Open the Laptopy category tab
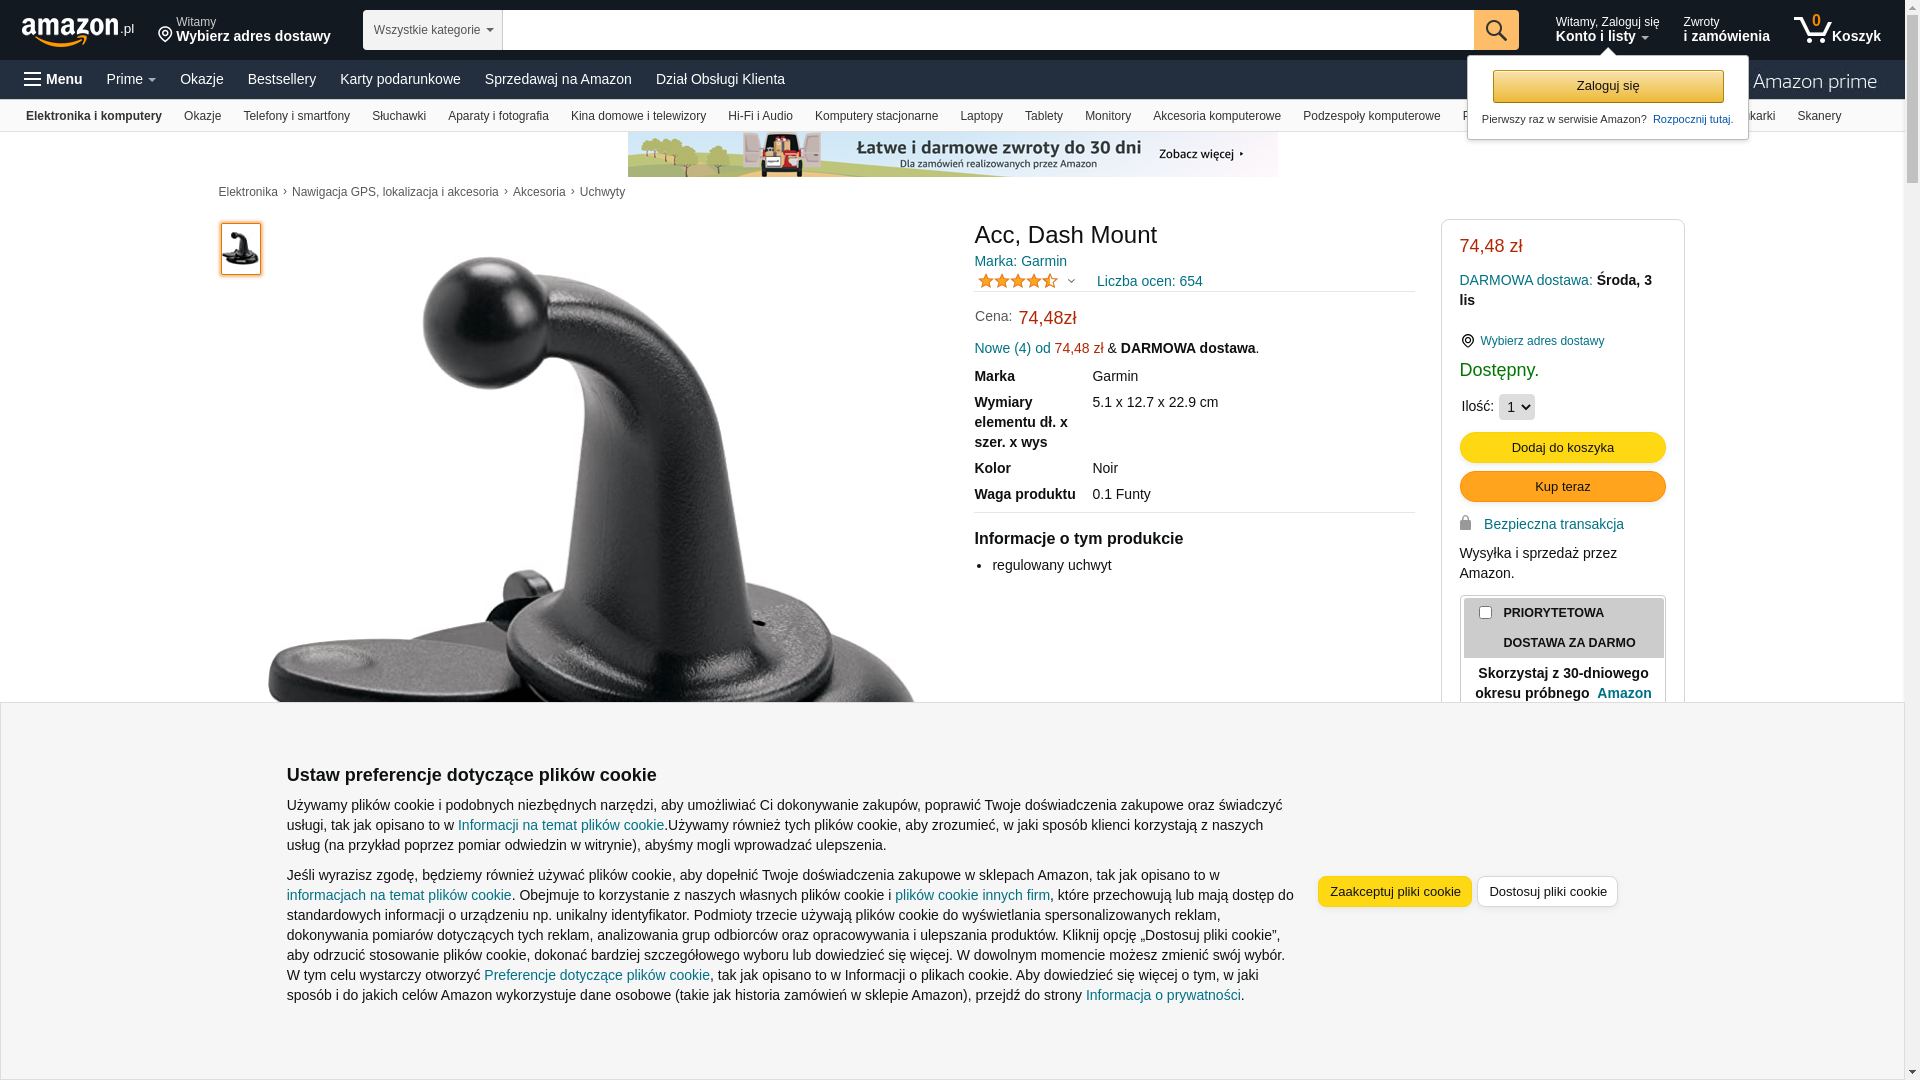Image resolution: width=1920 pixels, height=1080 pixels. coord(981,116)
